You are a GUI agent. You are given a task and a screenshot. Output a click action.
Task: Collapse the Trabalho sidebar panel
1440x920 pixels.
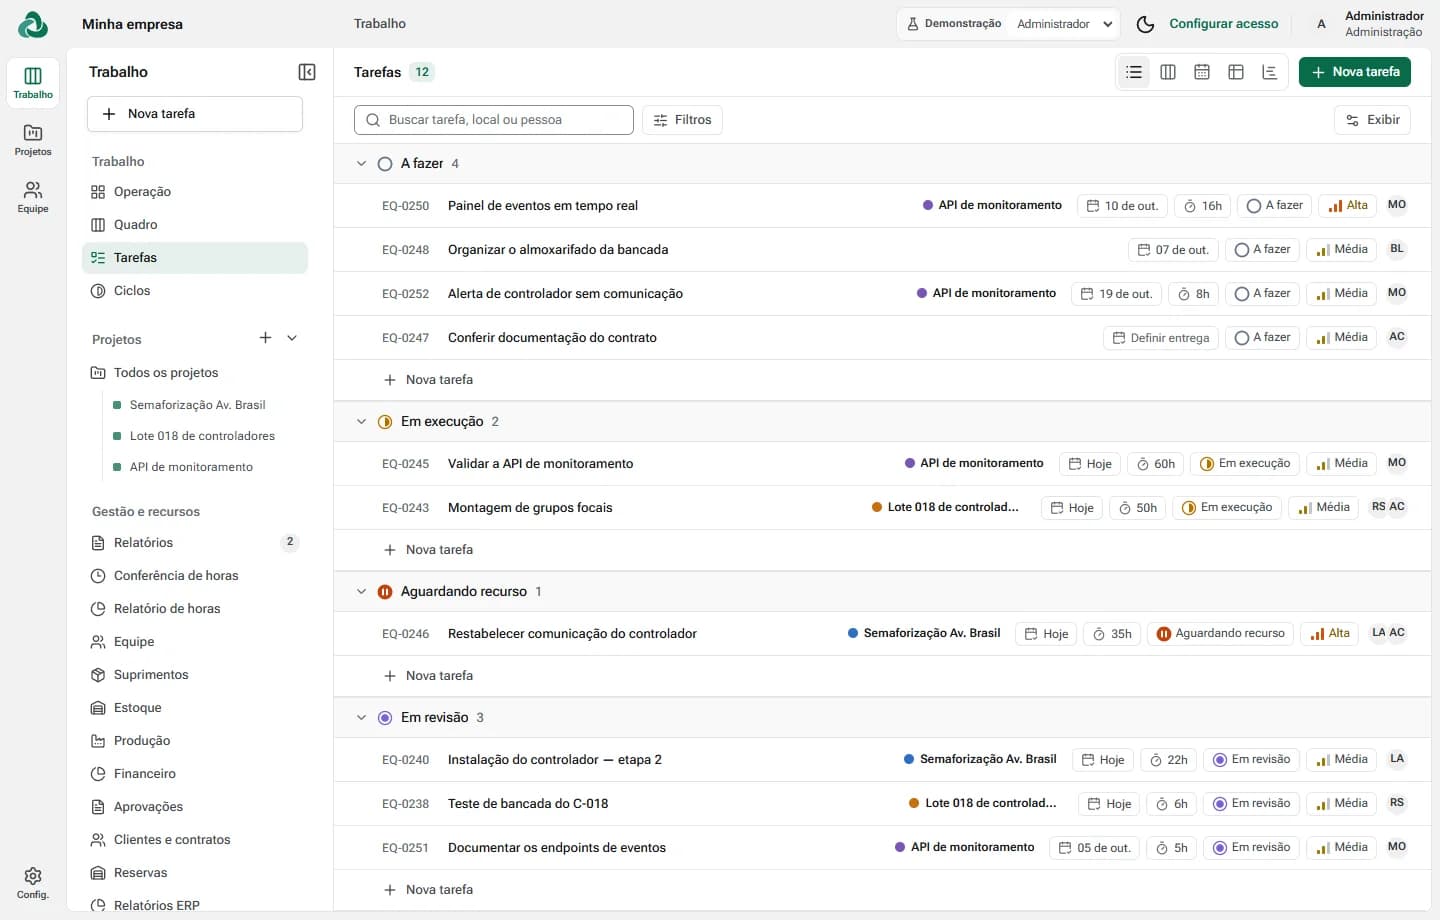pos(307,72)
